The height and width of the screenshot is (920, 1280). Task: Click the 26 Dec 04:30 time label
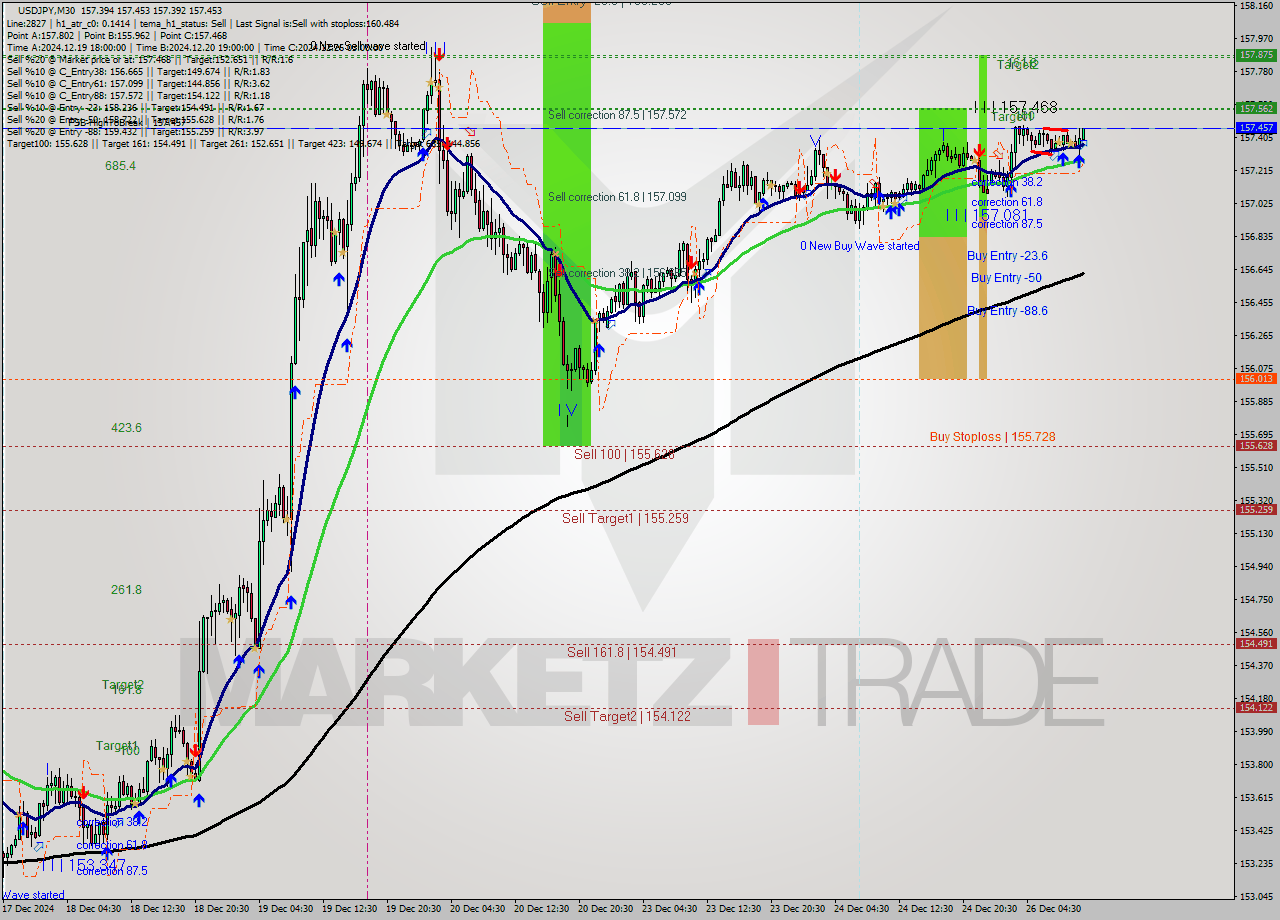point(1053,909)
